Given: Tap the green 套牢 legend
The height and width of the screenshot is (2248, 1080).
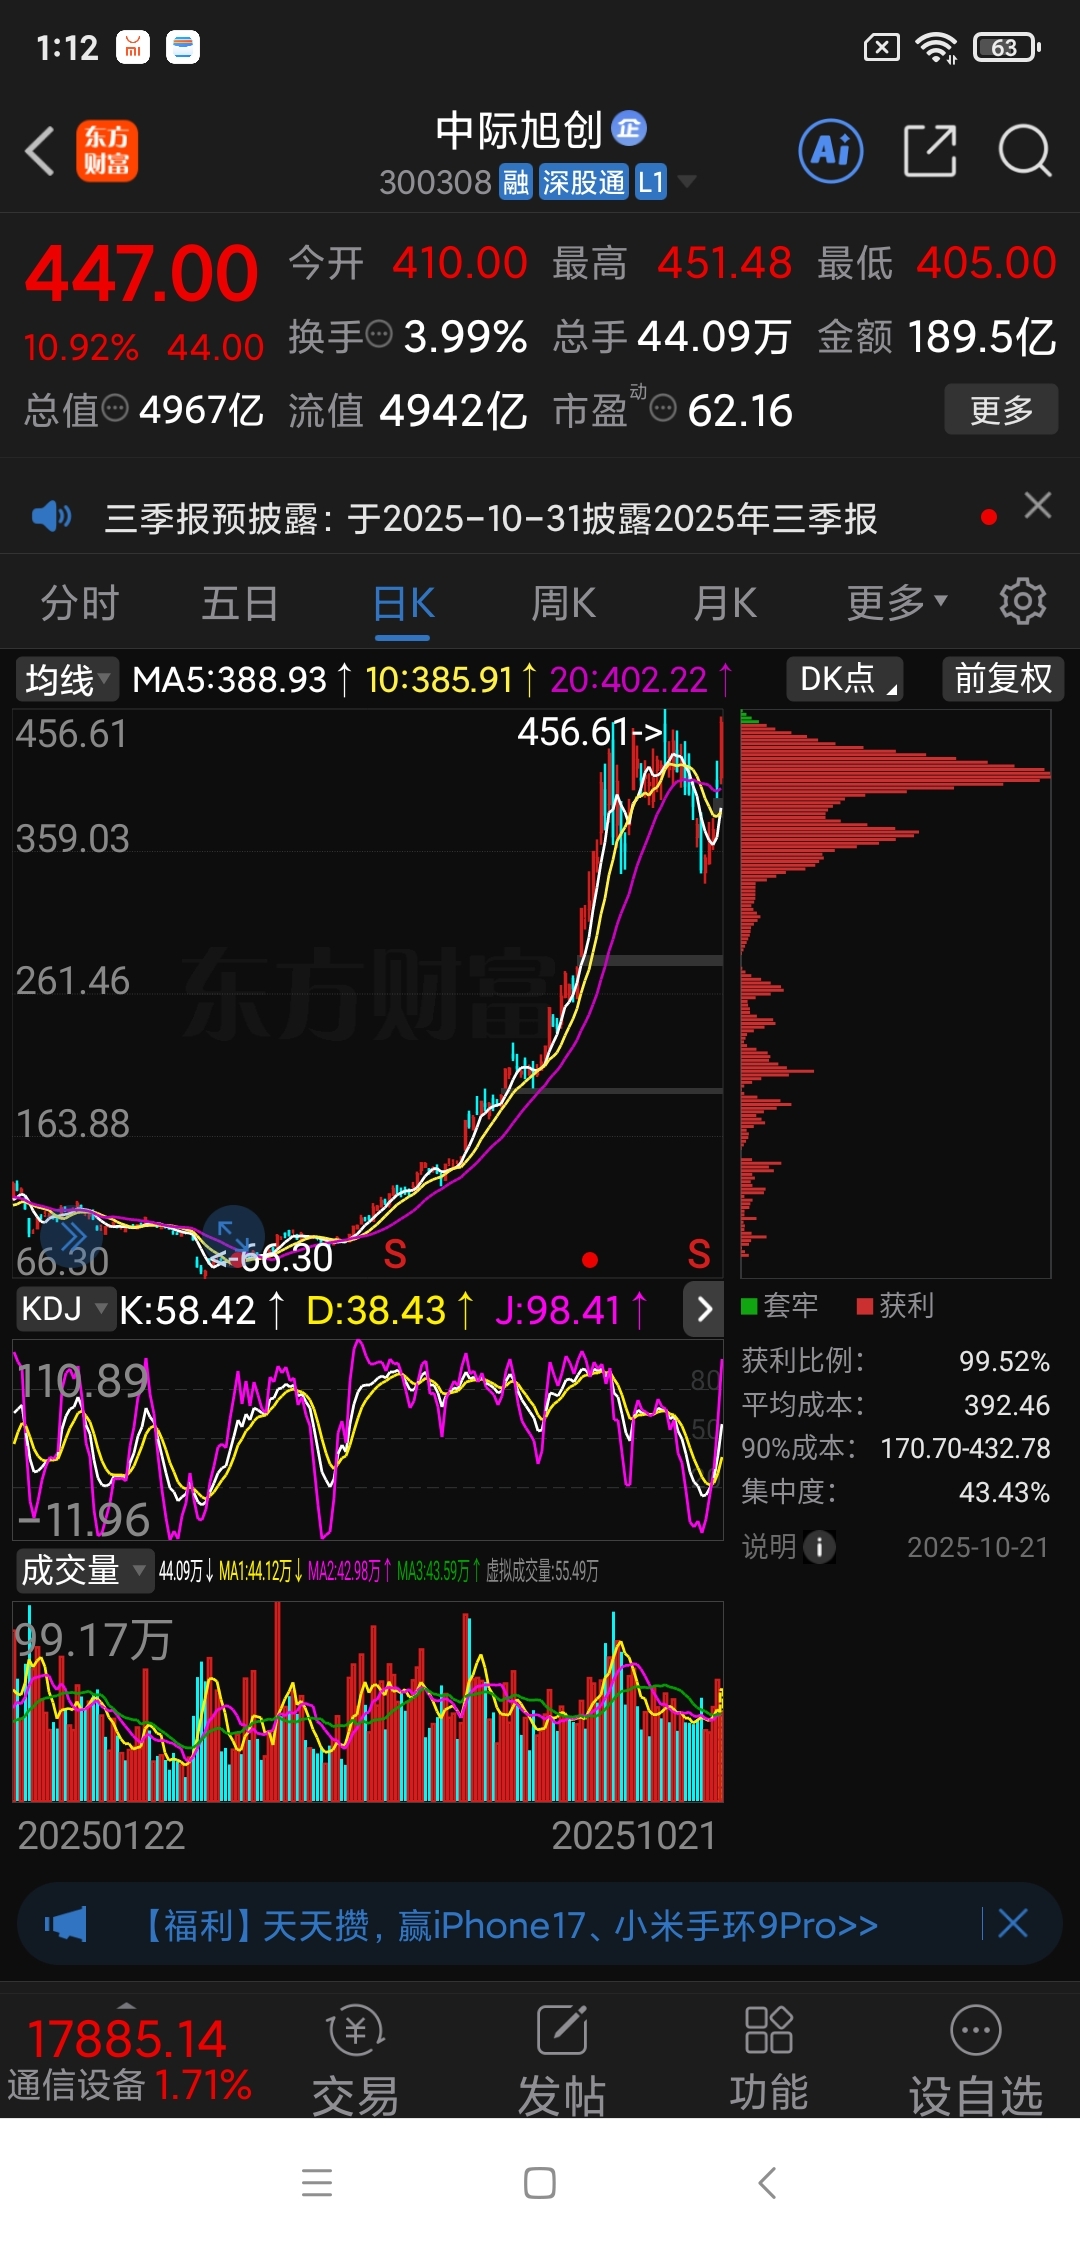Looking at the screenshot, I should pos(779,1305).
